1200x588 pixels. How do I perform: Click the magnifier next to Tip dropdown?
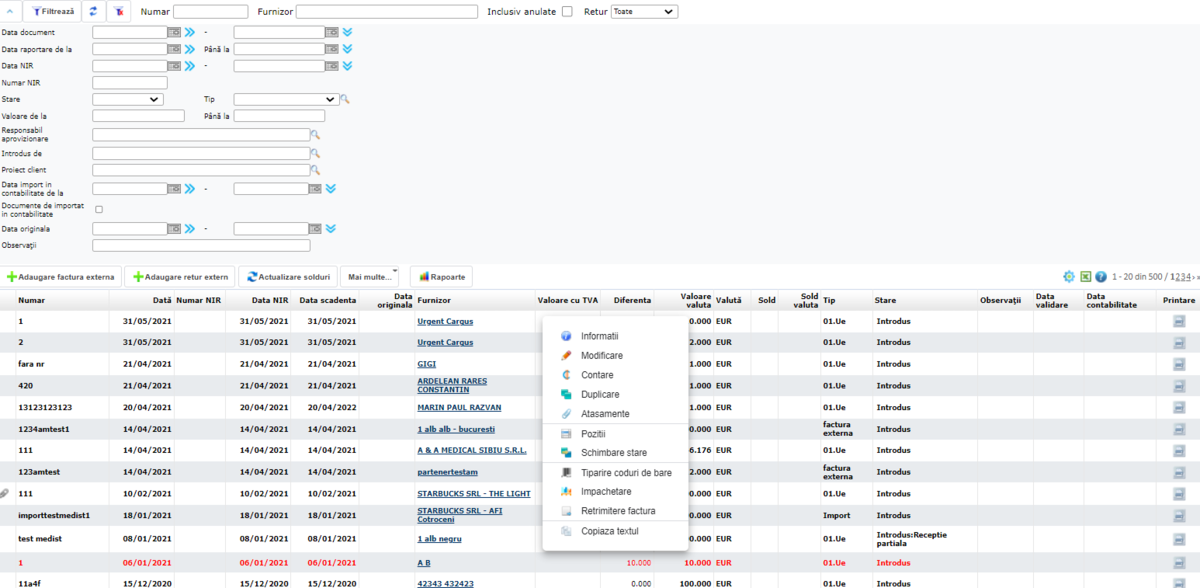345,100
